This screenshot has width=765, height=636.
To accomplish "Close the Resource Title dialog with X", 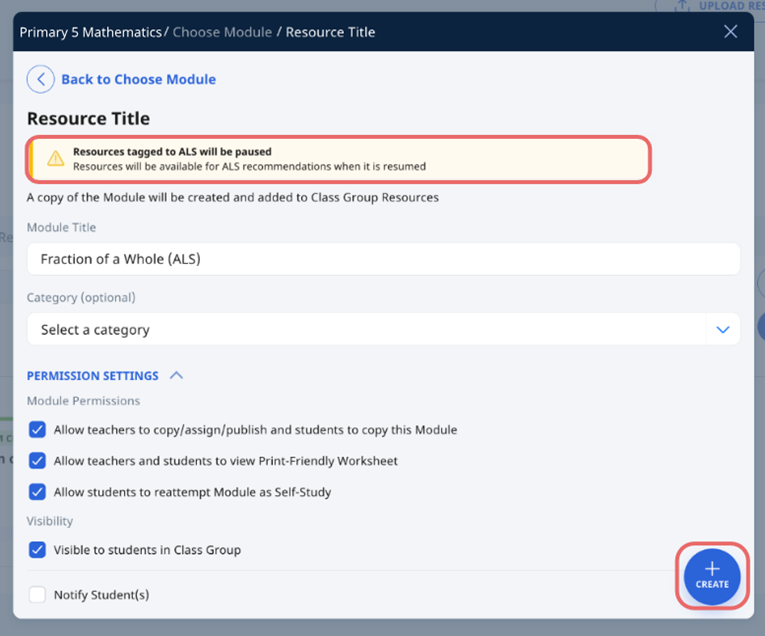I will pos(730,32).
